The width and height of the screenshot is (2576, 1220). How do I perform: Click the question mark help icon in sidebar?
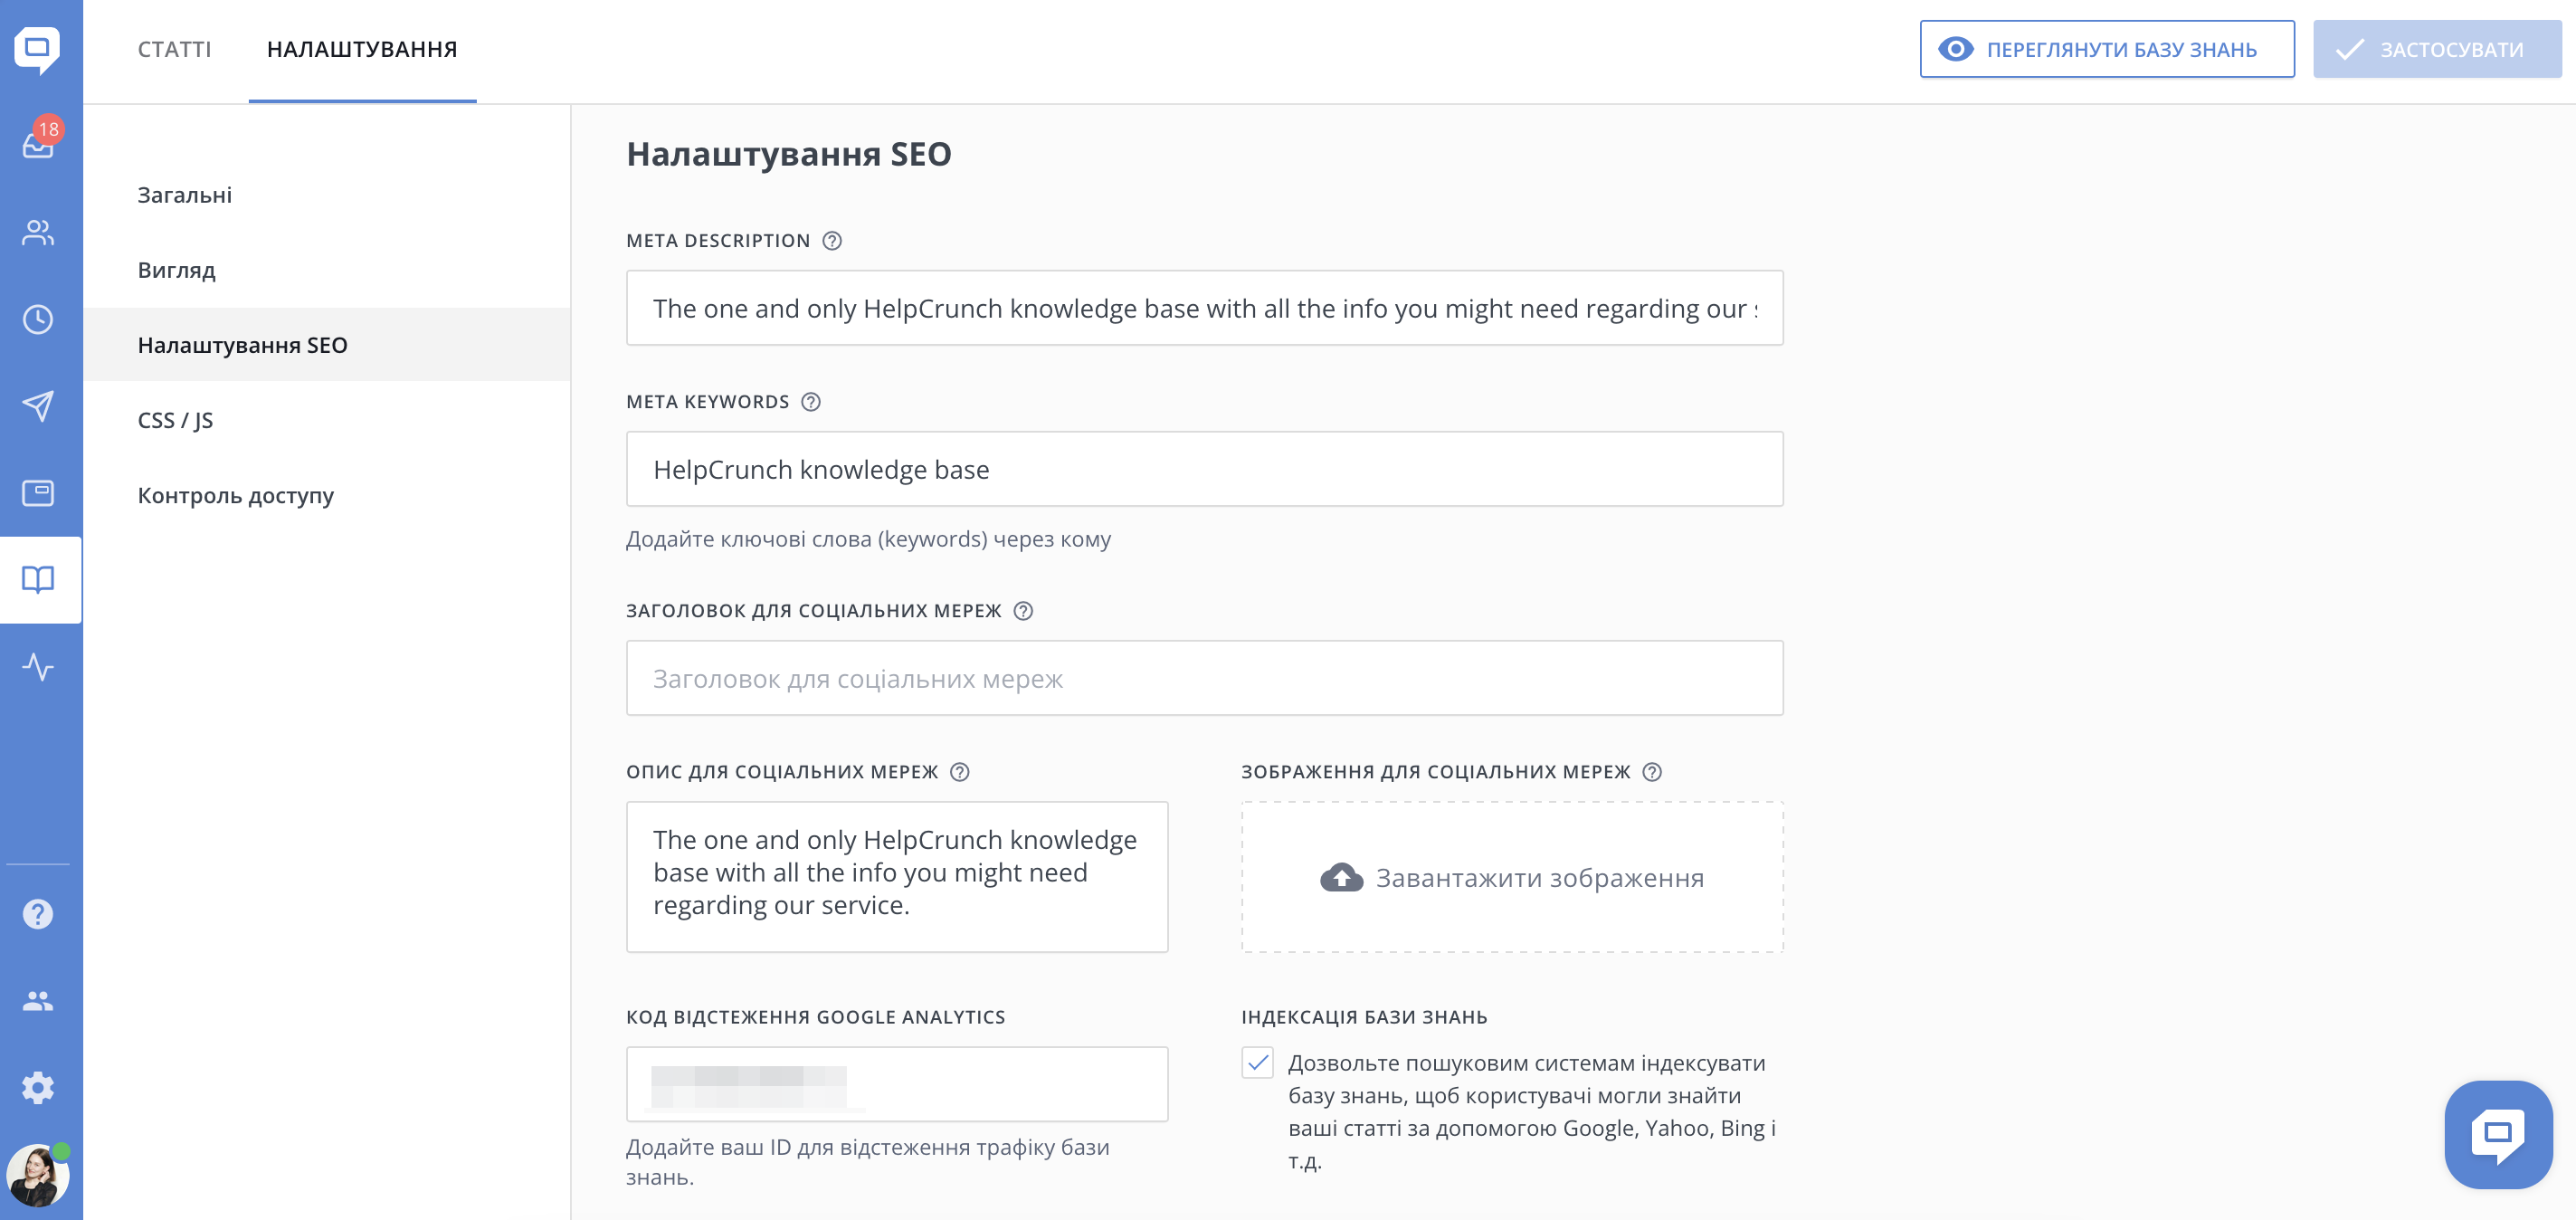38,914
